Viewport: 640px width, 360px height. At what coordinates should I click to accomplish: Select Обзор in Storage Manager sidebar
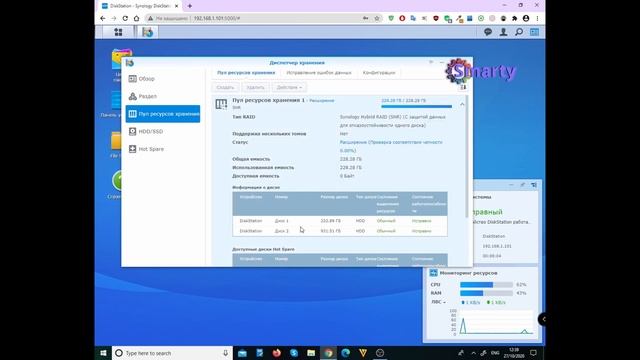(x=163, y=79)
